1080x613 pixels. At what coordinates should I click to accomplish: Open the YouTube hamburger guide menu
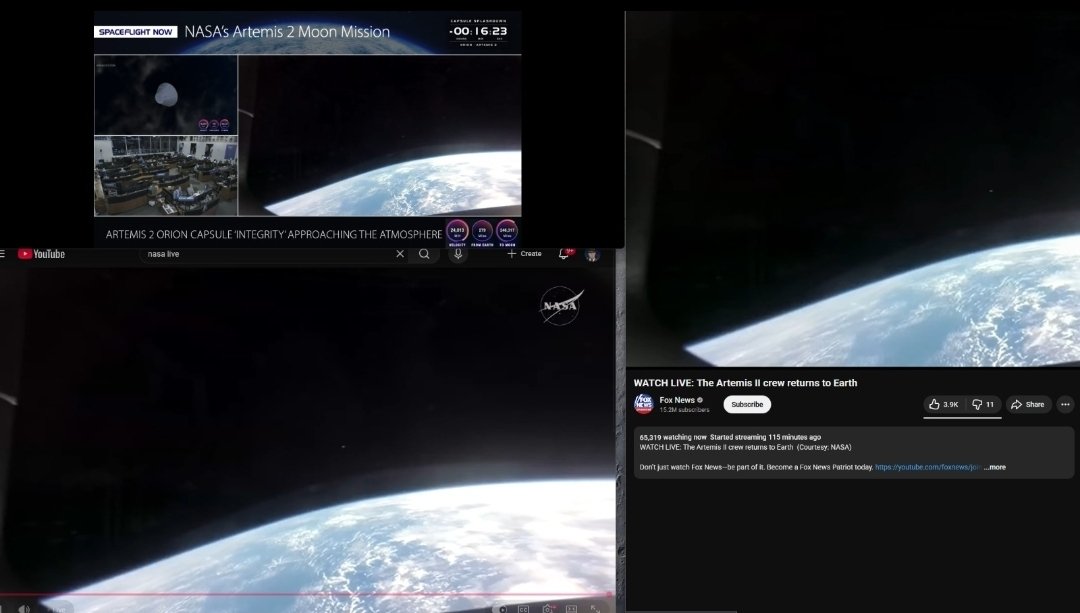tap(2, 253)
